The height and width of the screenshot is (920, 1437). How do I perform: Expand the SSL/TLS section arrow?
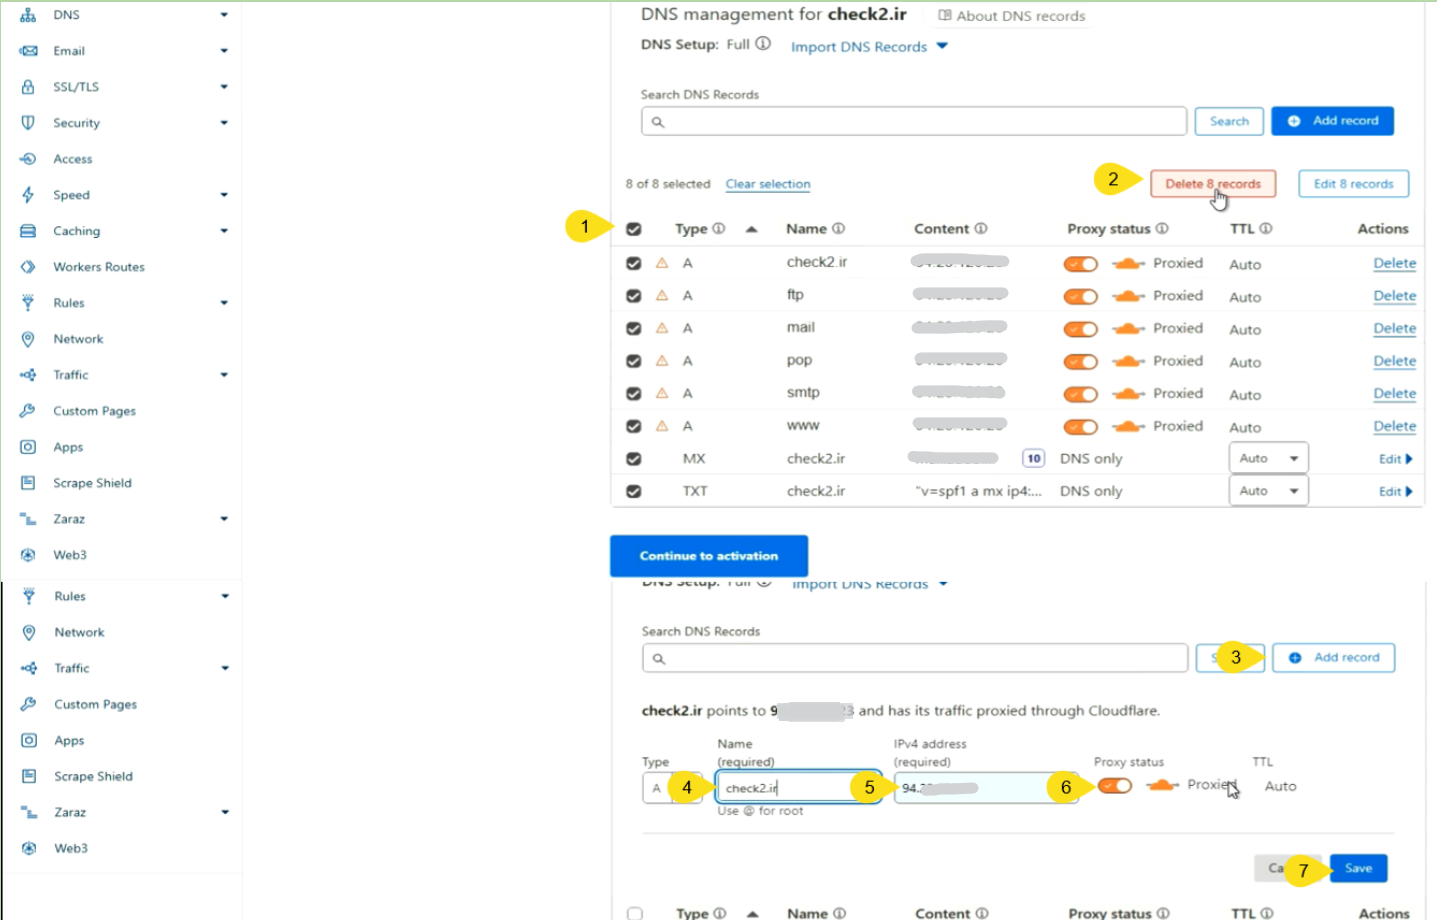click(x=224, y=87)
